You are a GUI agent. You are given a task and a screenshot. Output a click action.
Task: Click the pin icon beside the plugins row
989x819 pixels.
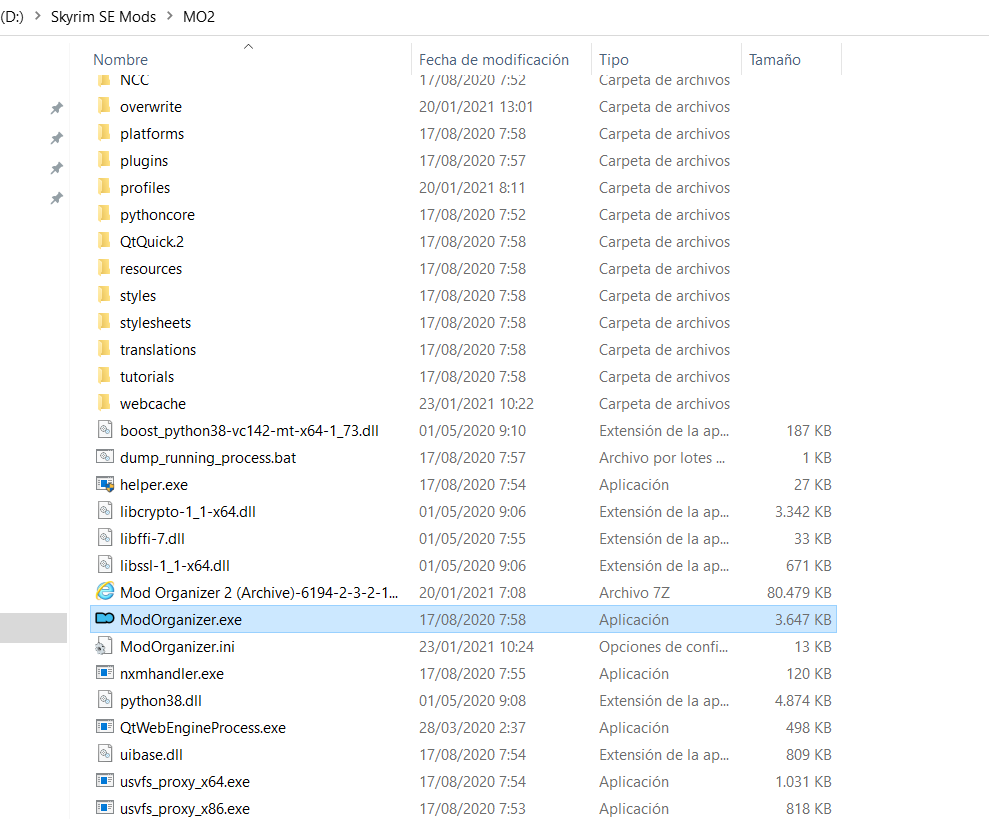point(57,168)
